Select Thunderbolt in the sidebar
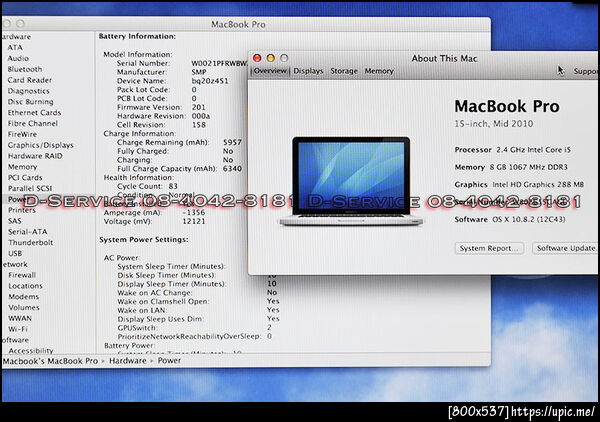600x422 pixels. (x=31, y=242)
